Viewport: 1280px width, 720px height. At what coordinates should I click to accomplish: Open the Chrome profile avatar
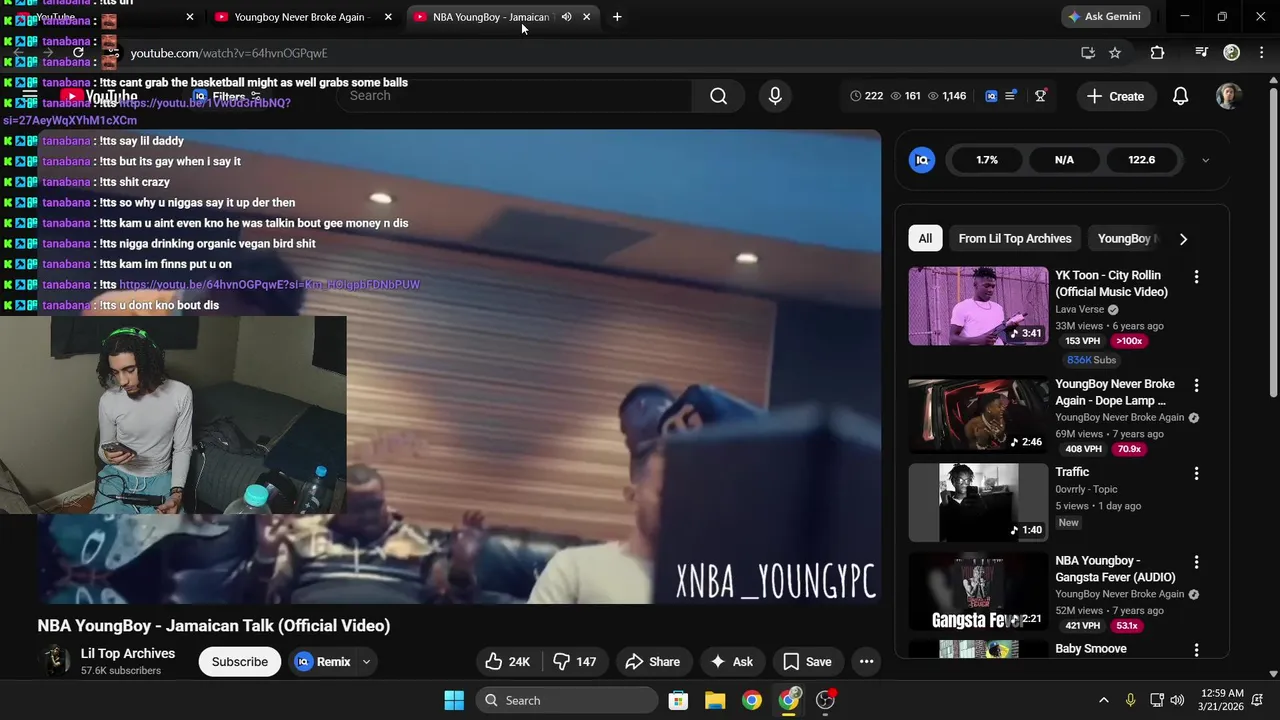click(1232, 53)
